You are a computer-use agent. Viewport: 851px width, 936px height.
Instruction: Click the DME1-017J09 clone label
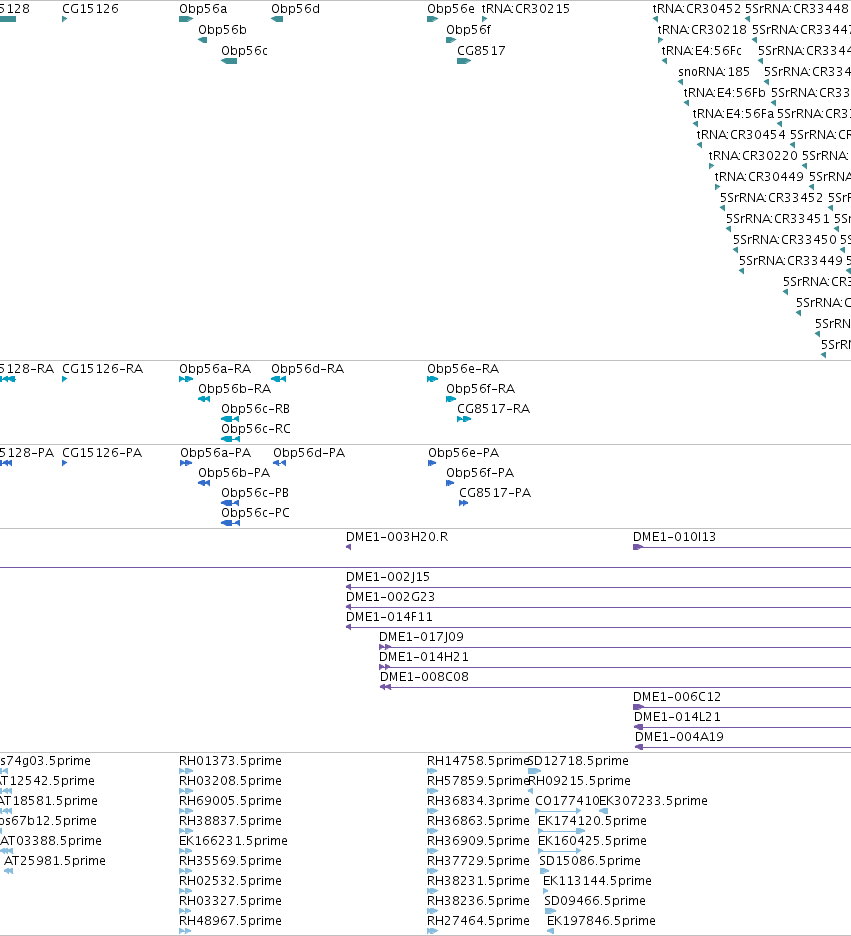pos(421,637)
